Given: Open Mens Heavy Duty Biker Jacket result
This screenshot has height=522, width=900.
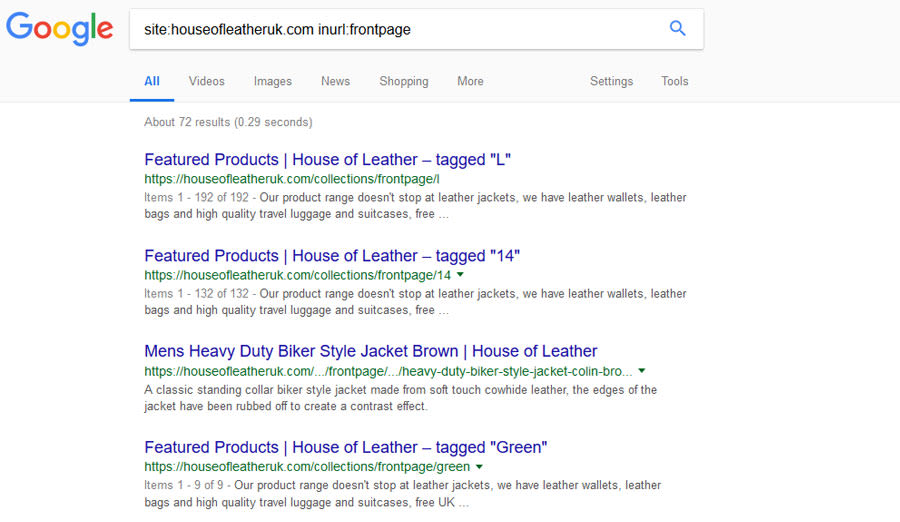Looking at the screenshot, I should [371, 351].
